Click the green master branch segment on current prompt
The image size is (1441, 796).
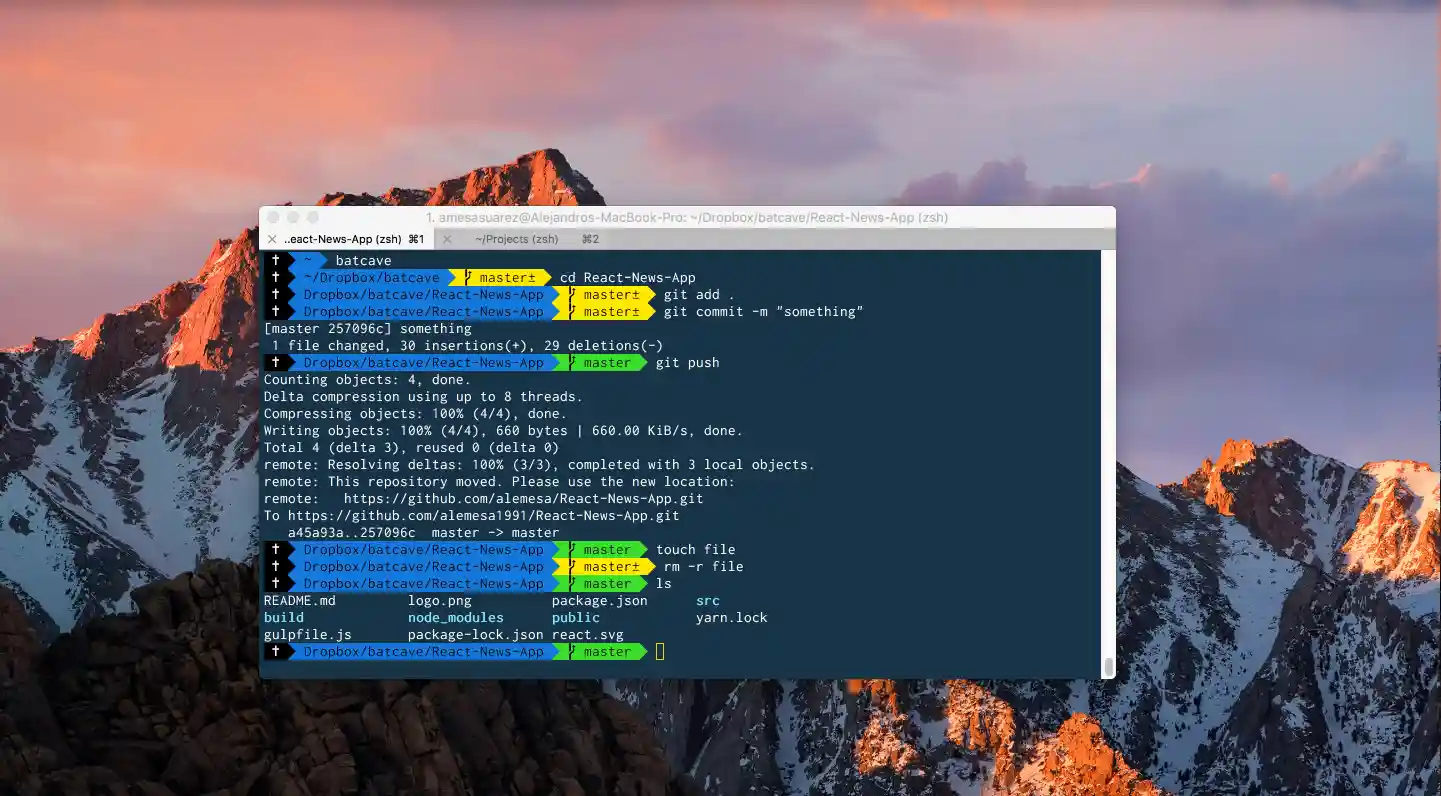[600, 652]
